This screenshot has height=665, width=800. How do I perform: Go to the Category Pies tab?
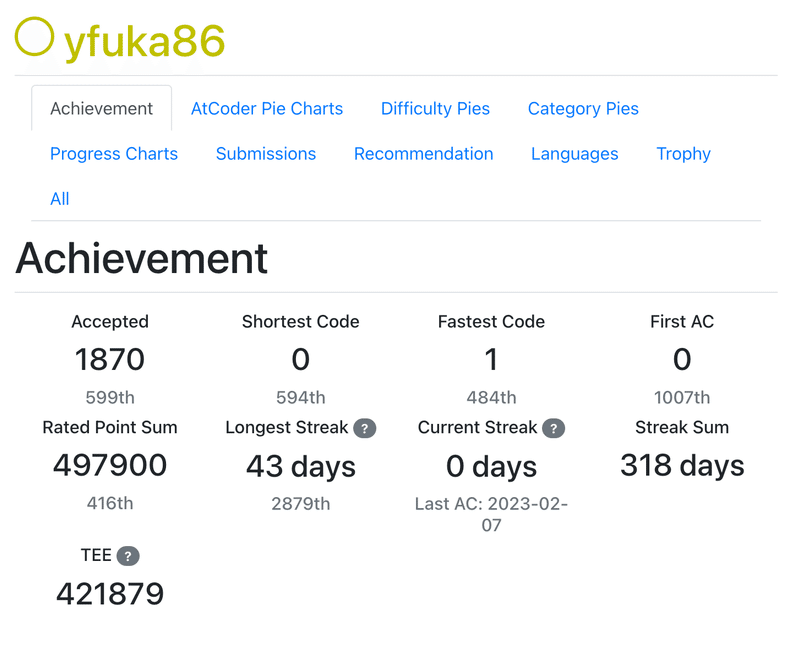coord(583,109)
